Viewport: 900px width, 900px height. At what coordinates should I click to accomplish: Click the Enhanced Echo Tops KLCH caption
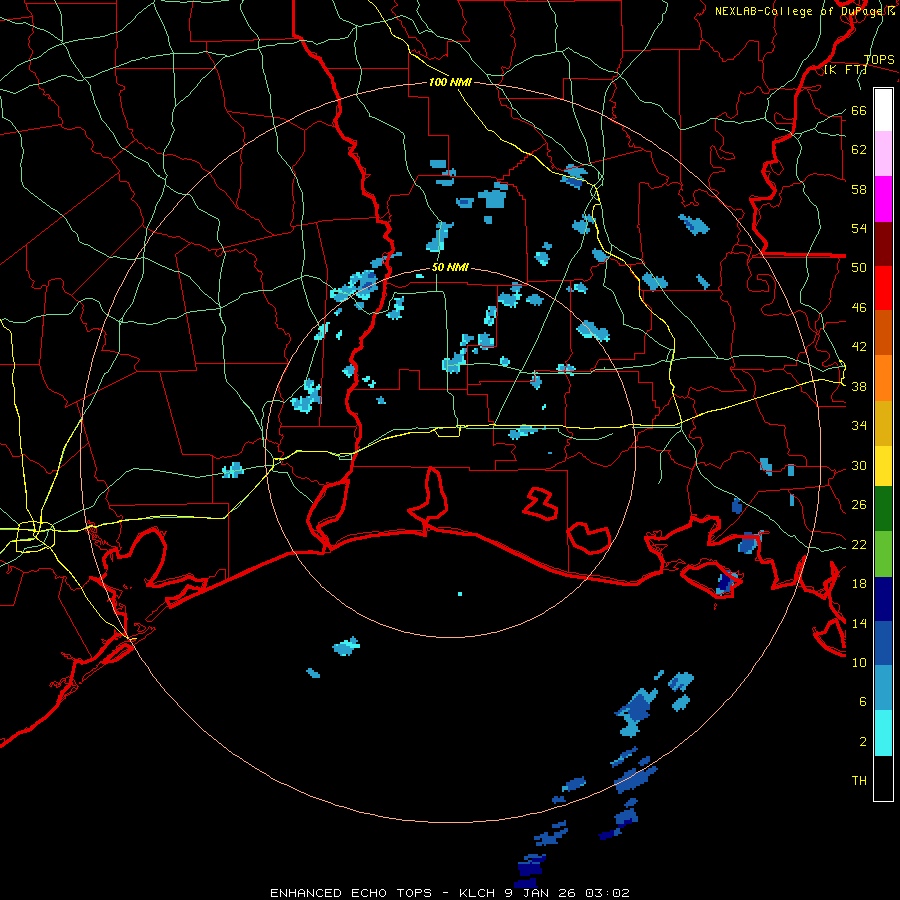click(450, 893)
